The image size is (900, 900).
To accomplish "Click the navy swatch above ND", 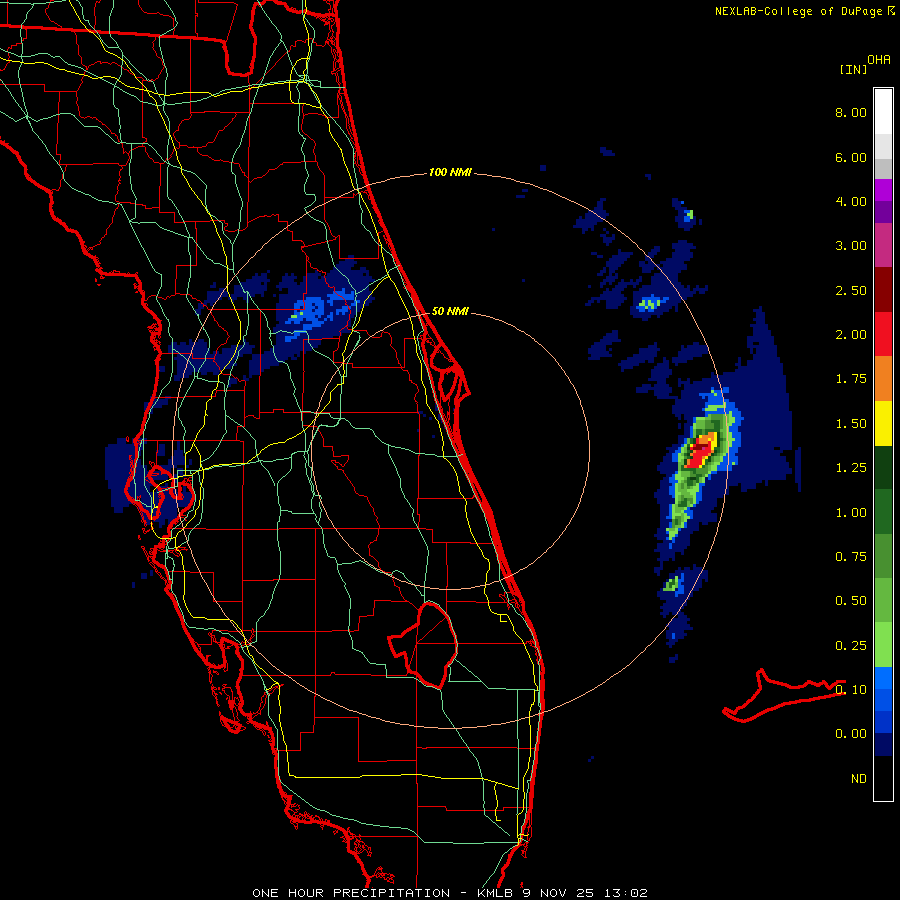I will (x=883, y=744).
